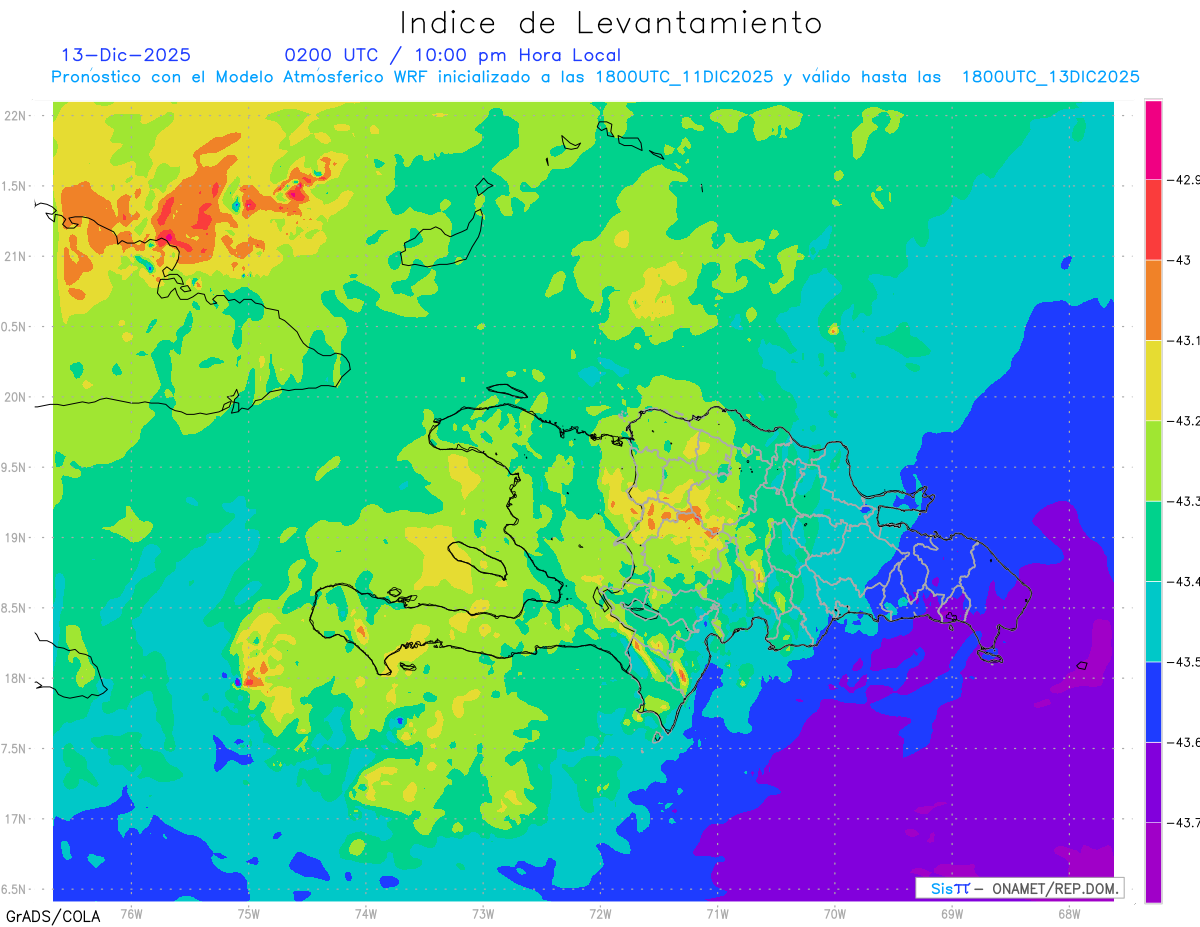Select the date text "13-Dic-2025"
This screenshot has height=927, width=1200.
(126, 55)
